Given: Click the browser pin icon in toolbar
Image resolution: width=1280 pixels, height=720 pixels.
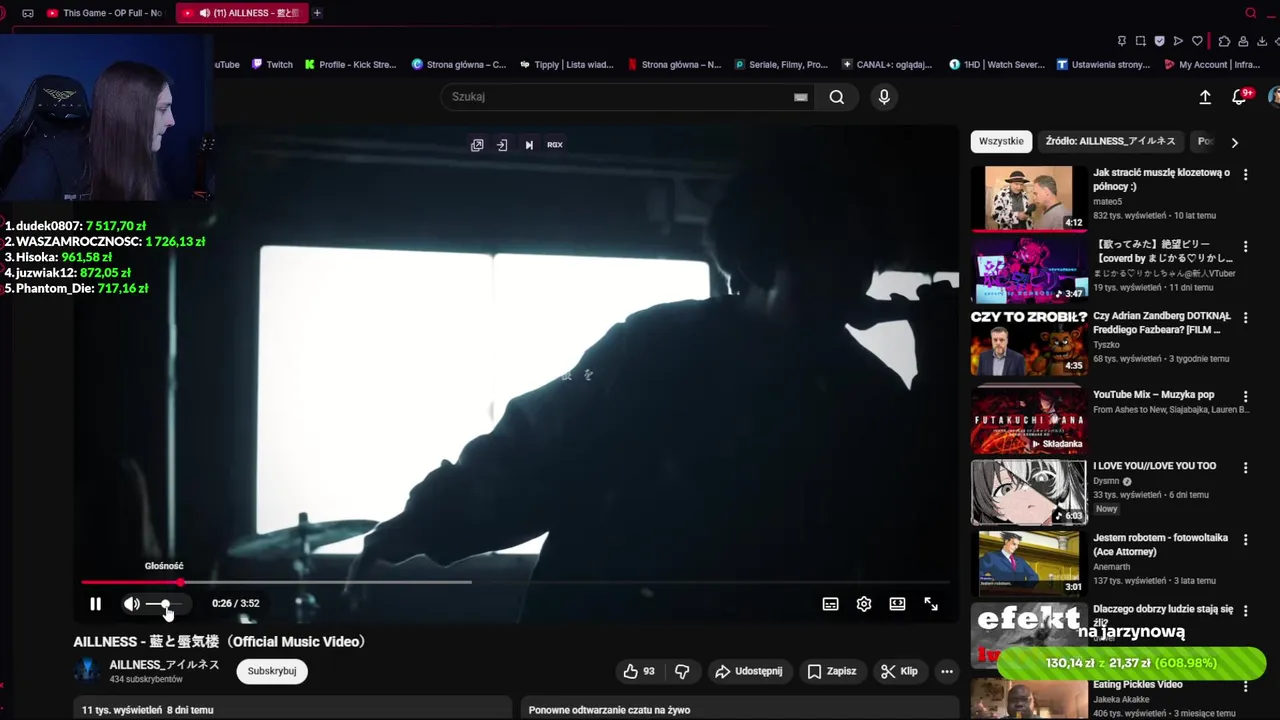Looking at the screenshot, I should pos(1122,41).
